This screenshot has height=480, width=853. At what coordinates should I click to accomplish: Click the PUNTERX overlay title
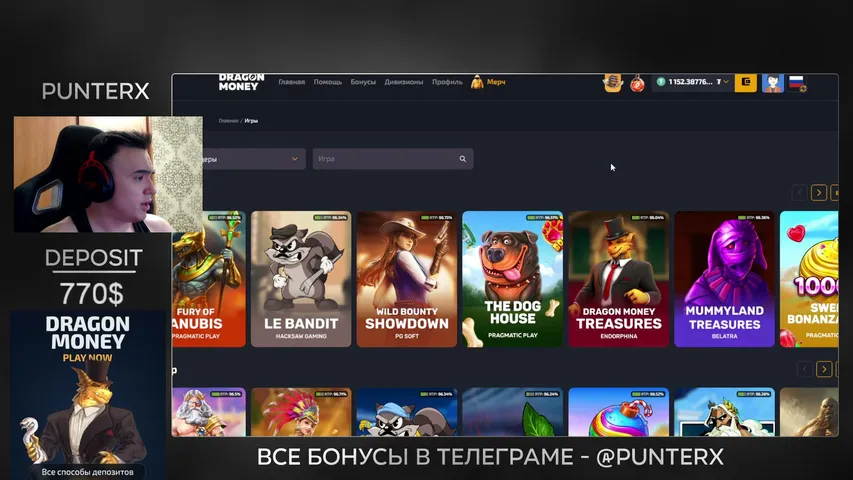pyautogui.click(x=95, y=91)
